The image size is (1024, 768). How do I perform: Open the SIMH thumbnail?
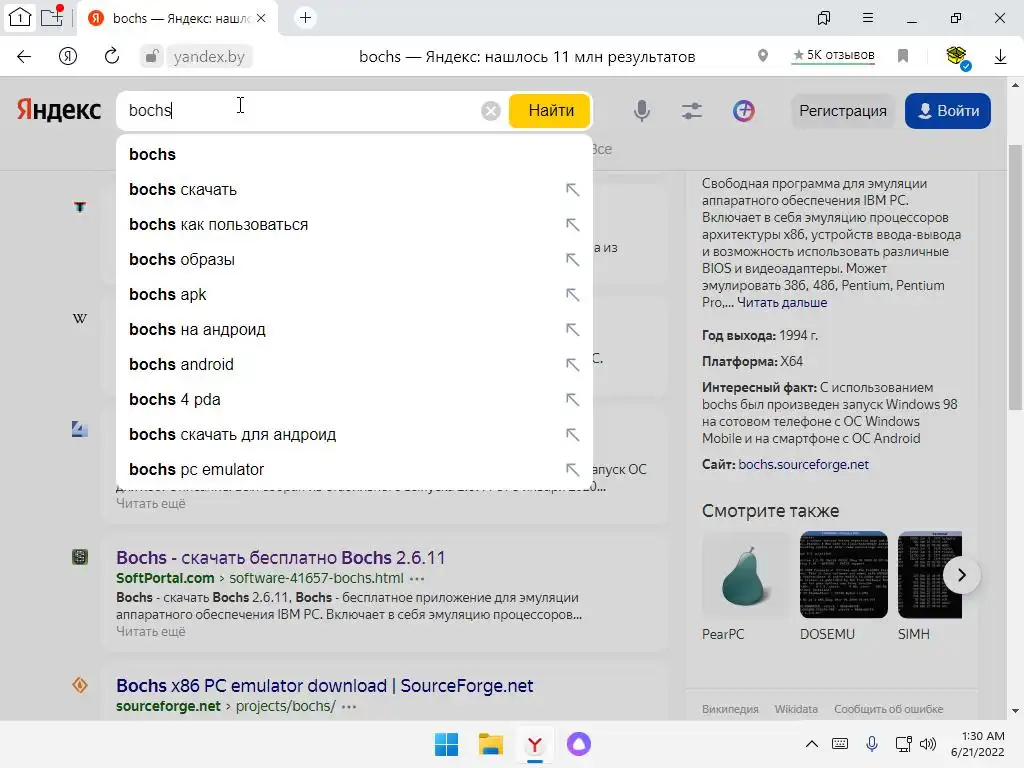tap(930, 575)
